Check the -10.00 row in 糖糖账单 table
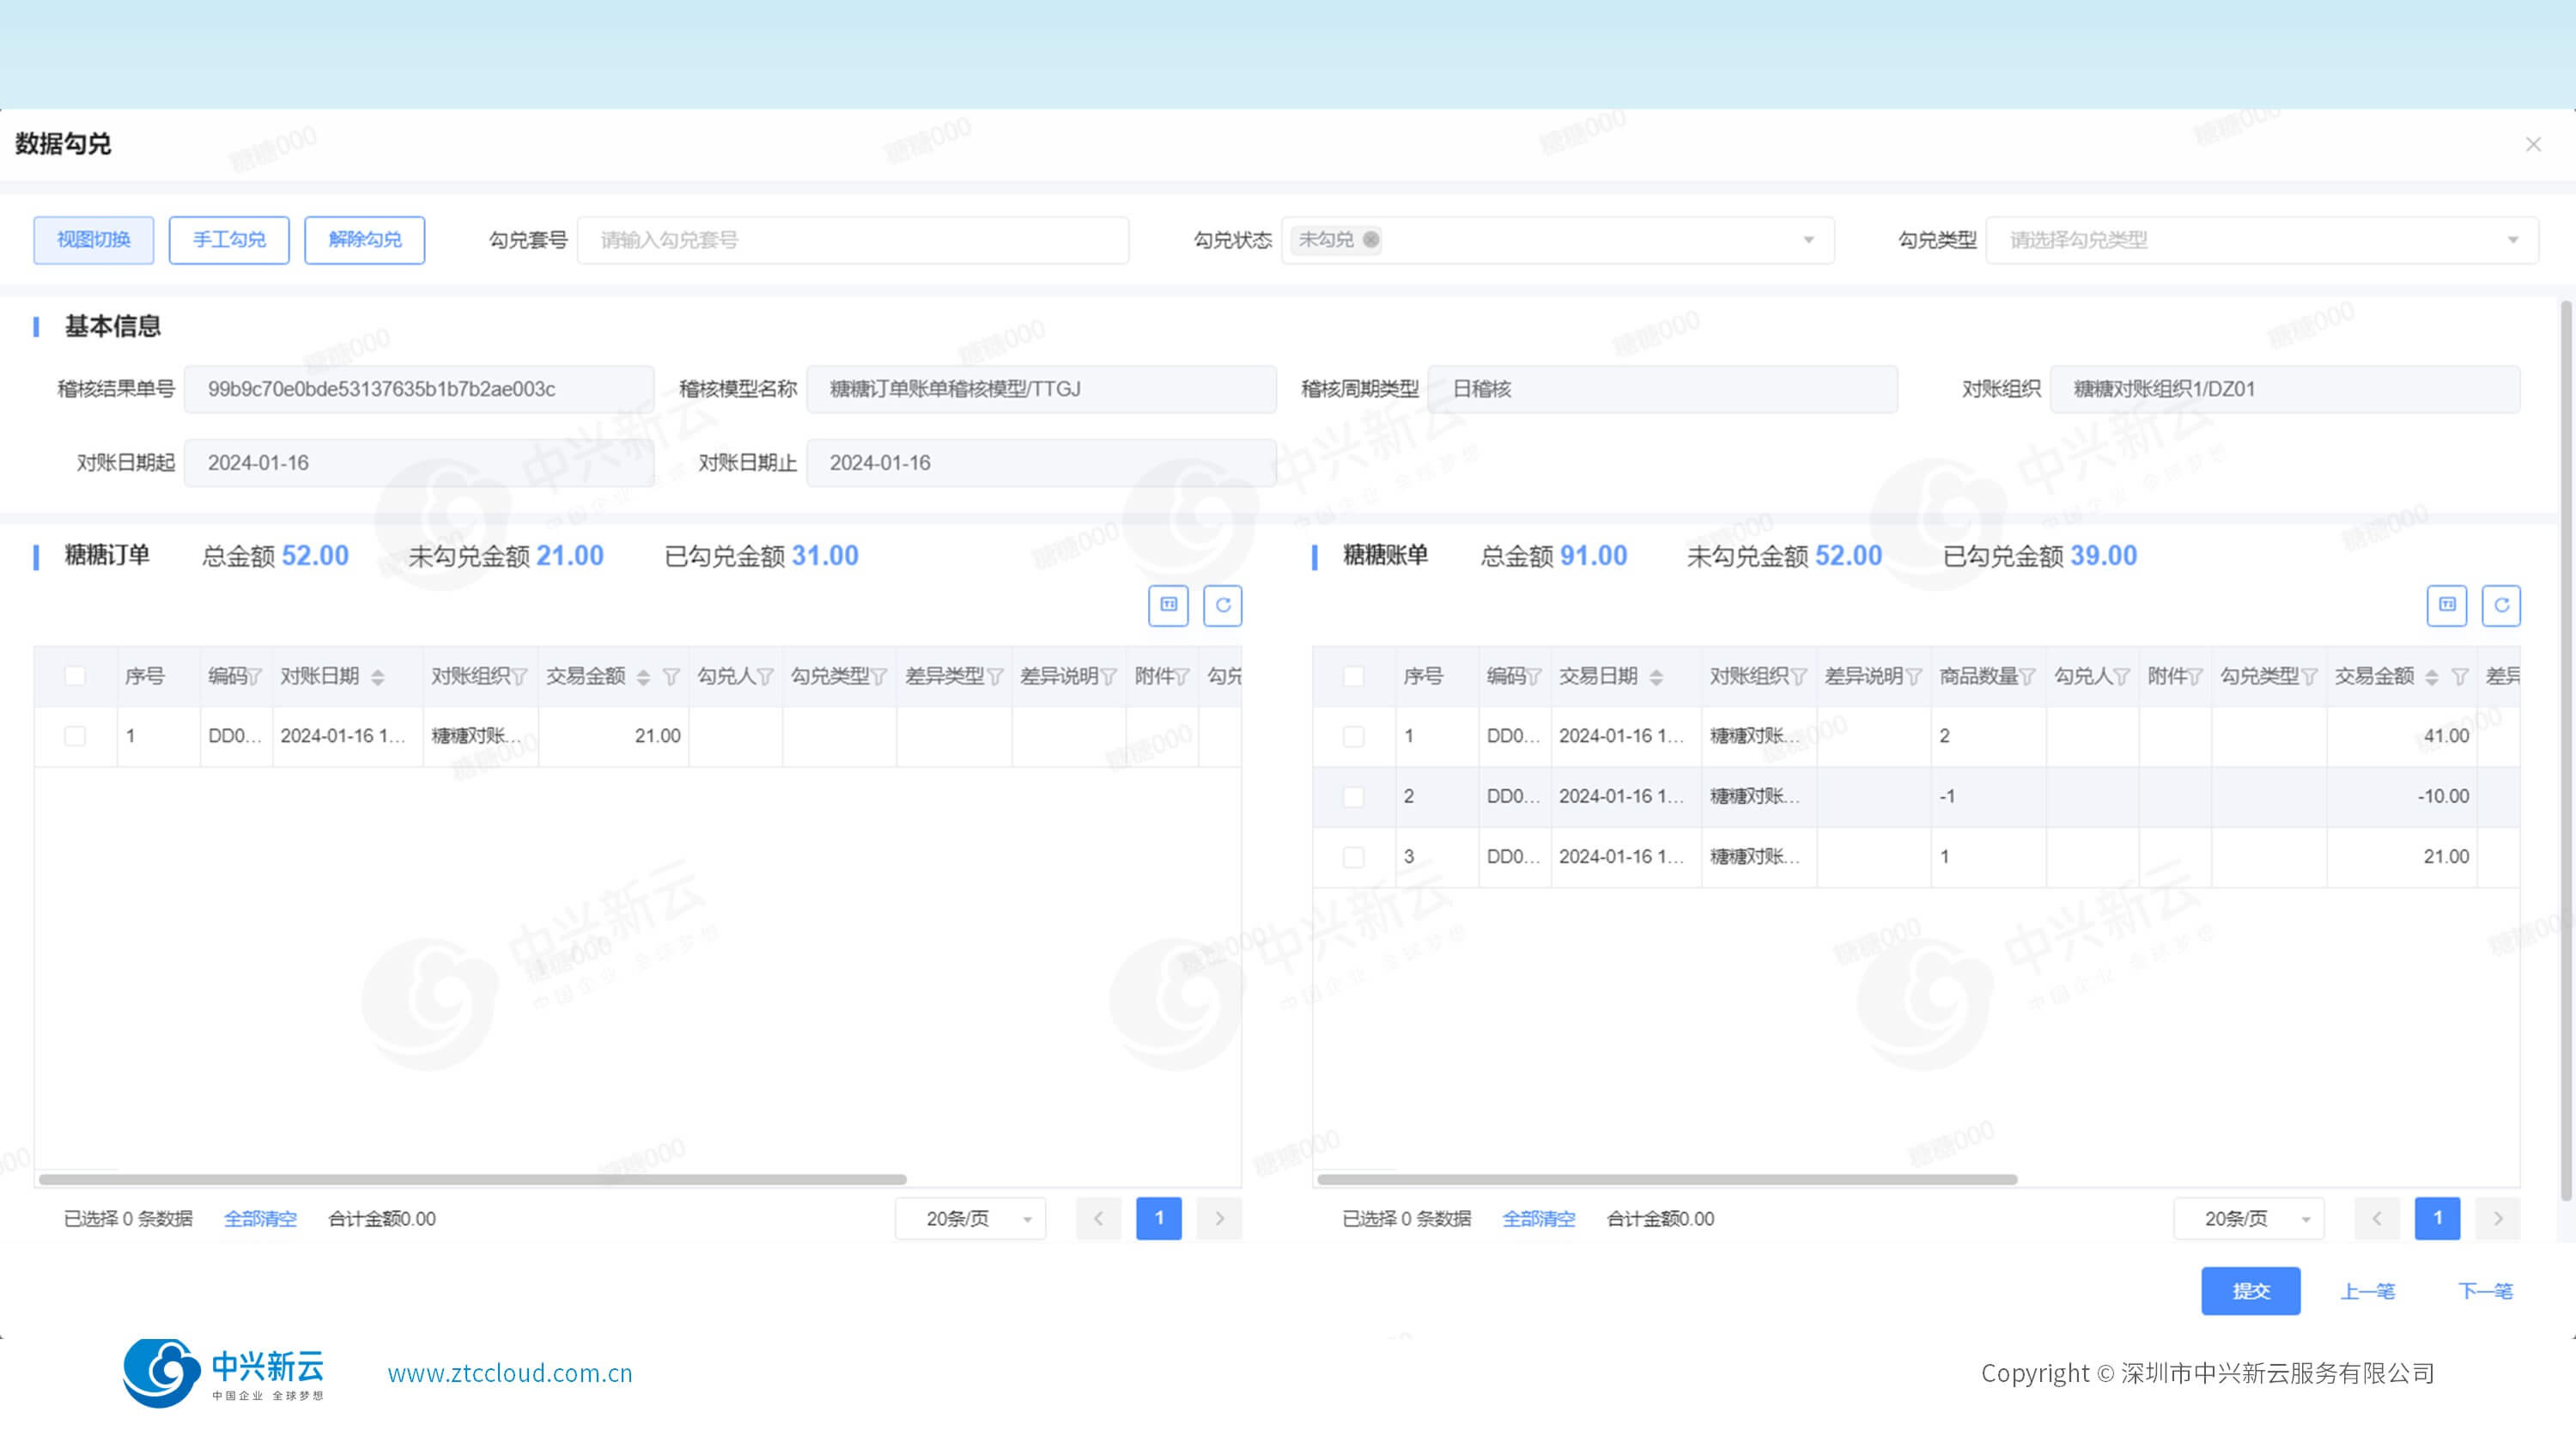 click(x=1354, y=797)
